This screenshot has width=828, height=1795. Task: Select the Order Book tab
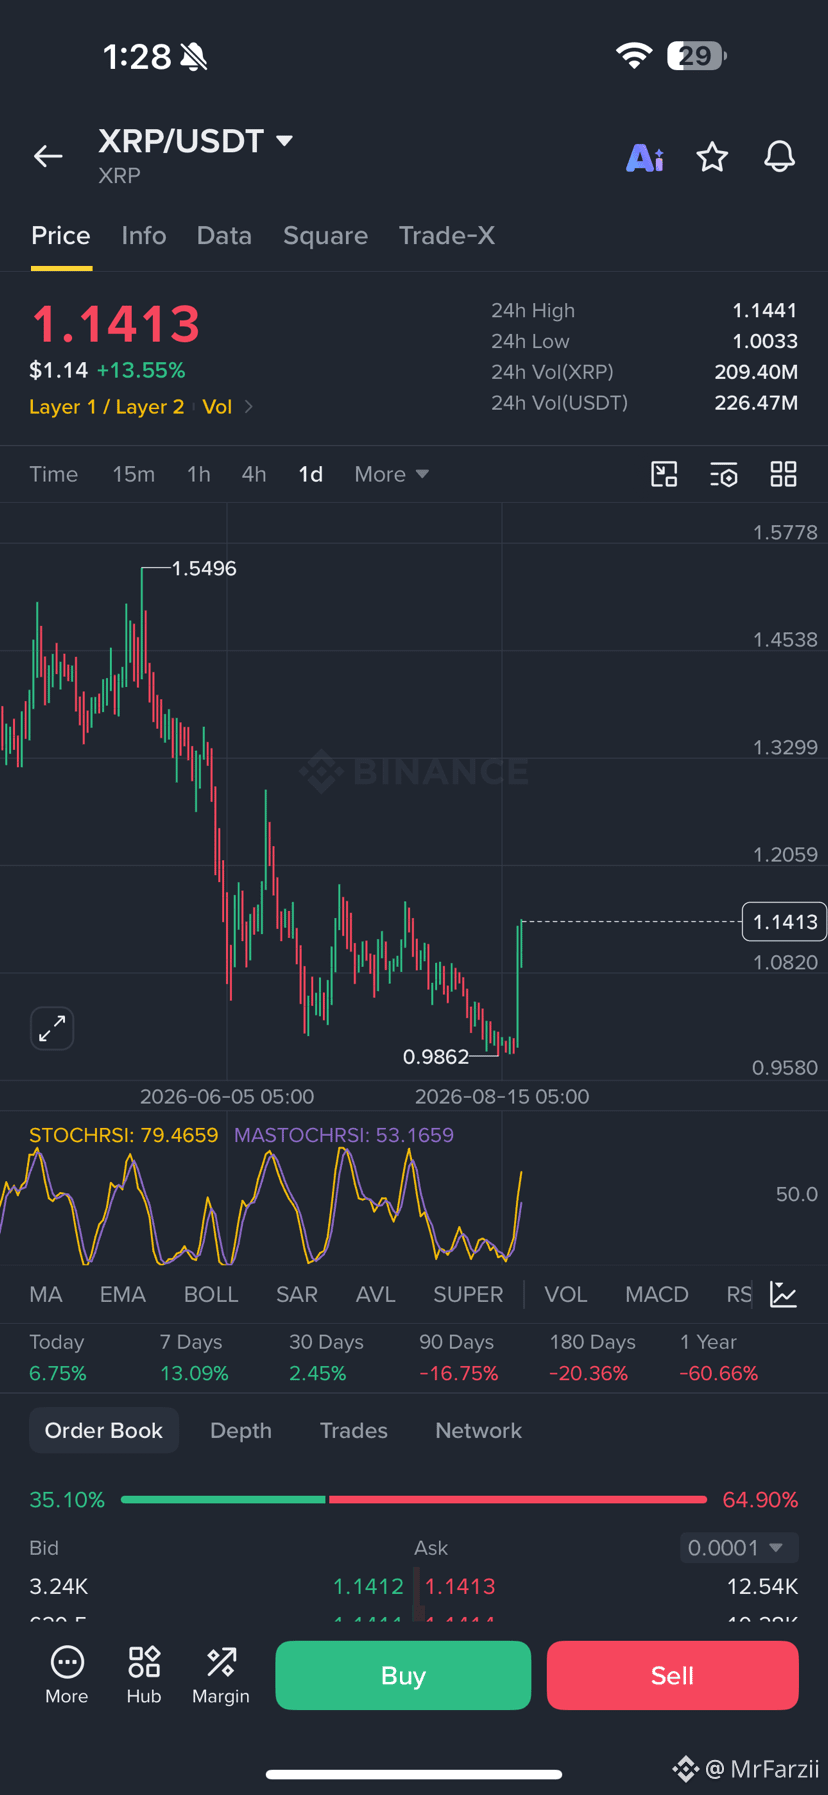(x=104, y=1430)
